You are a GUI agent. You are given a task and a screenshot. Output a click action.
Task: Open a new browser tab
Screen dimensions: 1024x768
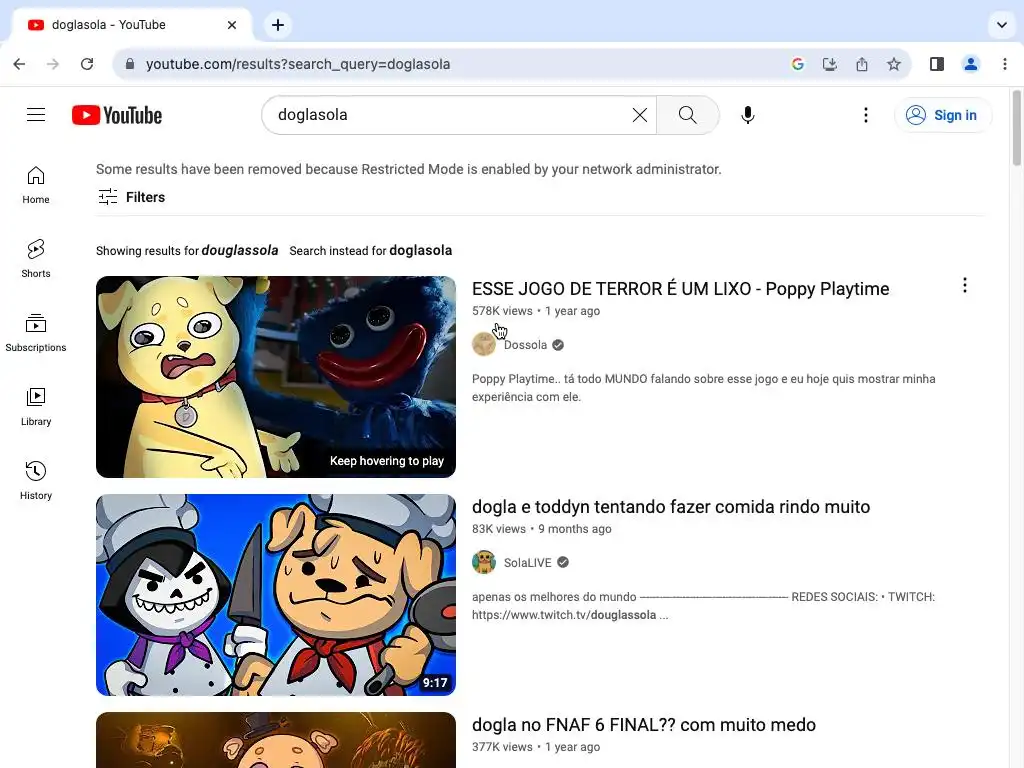[278, 25]
